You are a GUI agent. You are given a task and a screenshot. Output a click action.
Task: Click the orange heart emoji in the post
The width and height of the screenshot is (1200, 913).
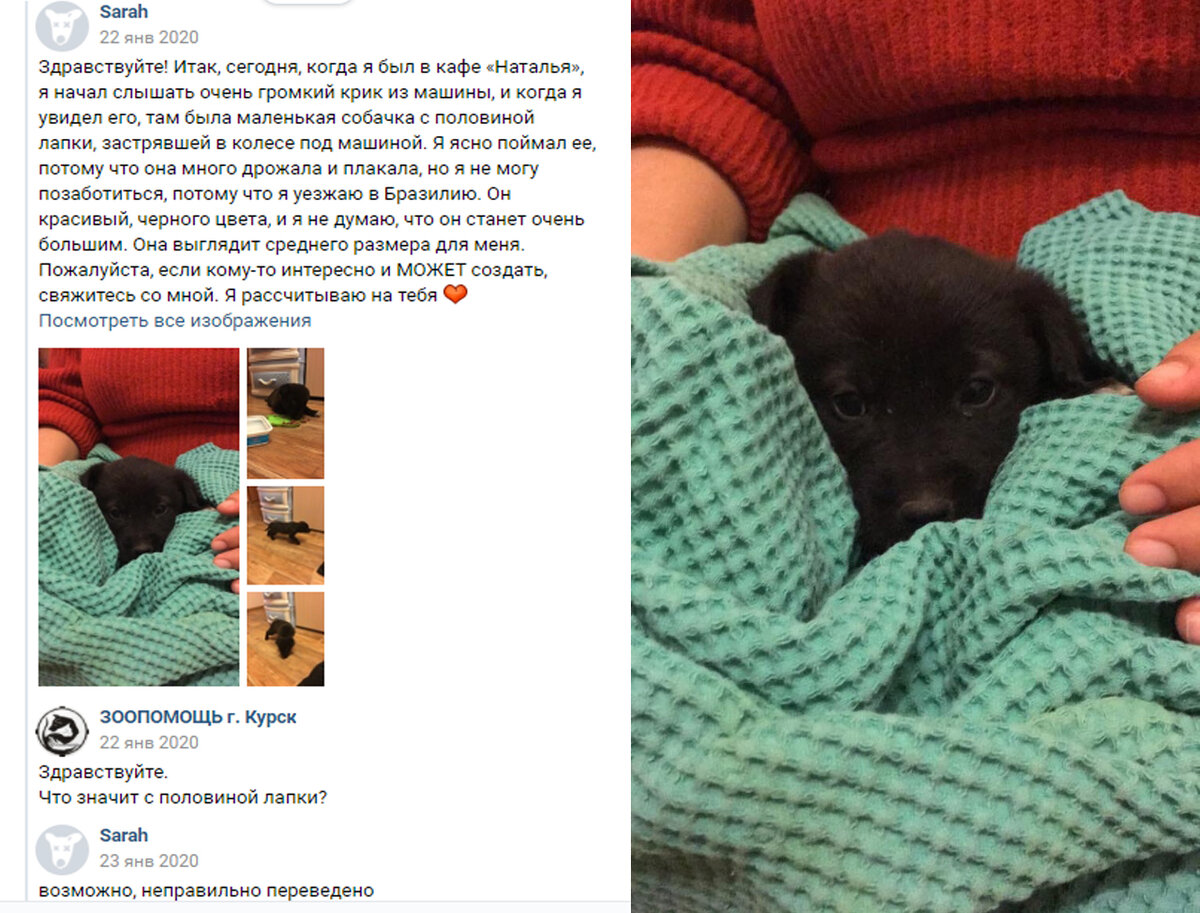pyautogui.click(x=455, y=295)
